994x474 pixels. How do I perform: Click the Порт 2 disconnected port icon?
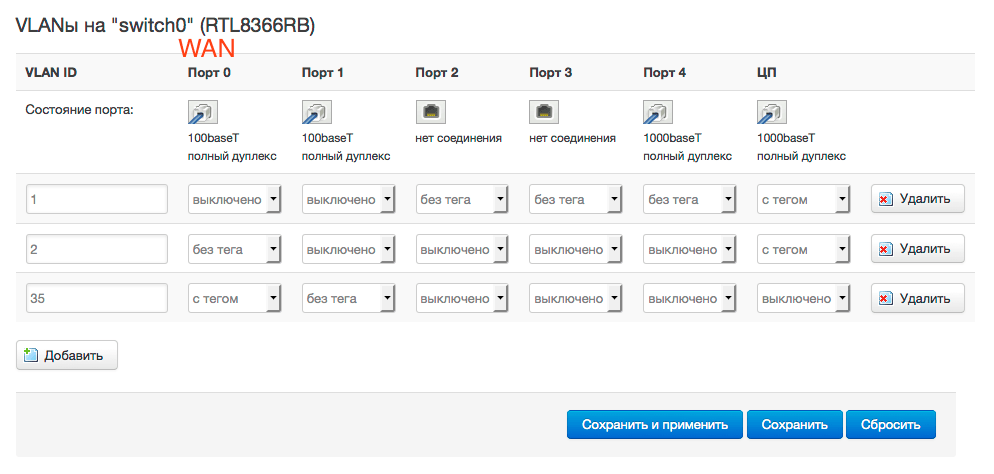430,113
